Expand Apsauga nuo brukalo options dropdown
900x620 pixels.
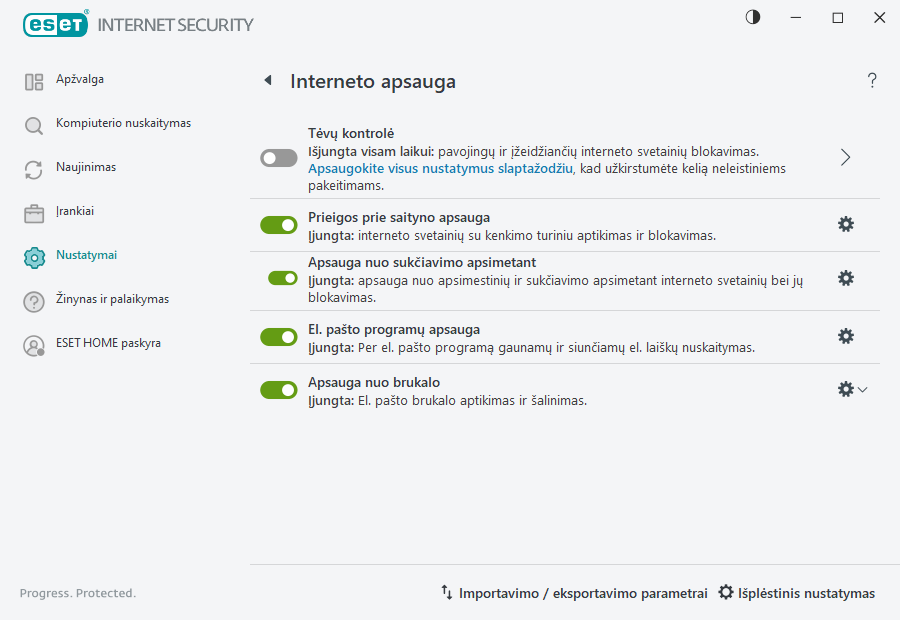pyautogui.click(x=864, y=390)
